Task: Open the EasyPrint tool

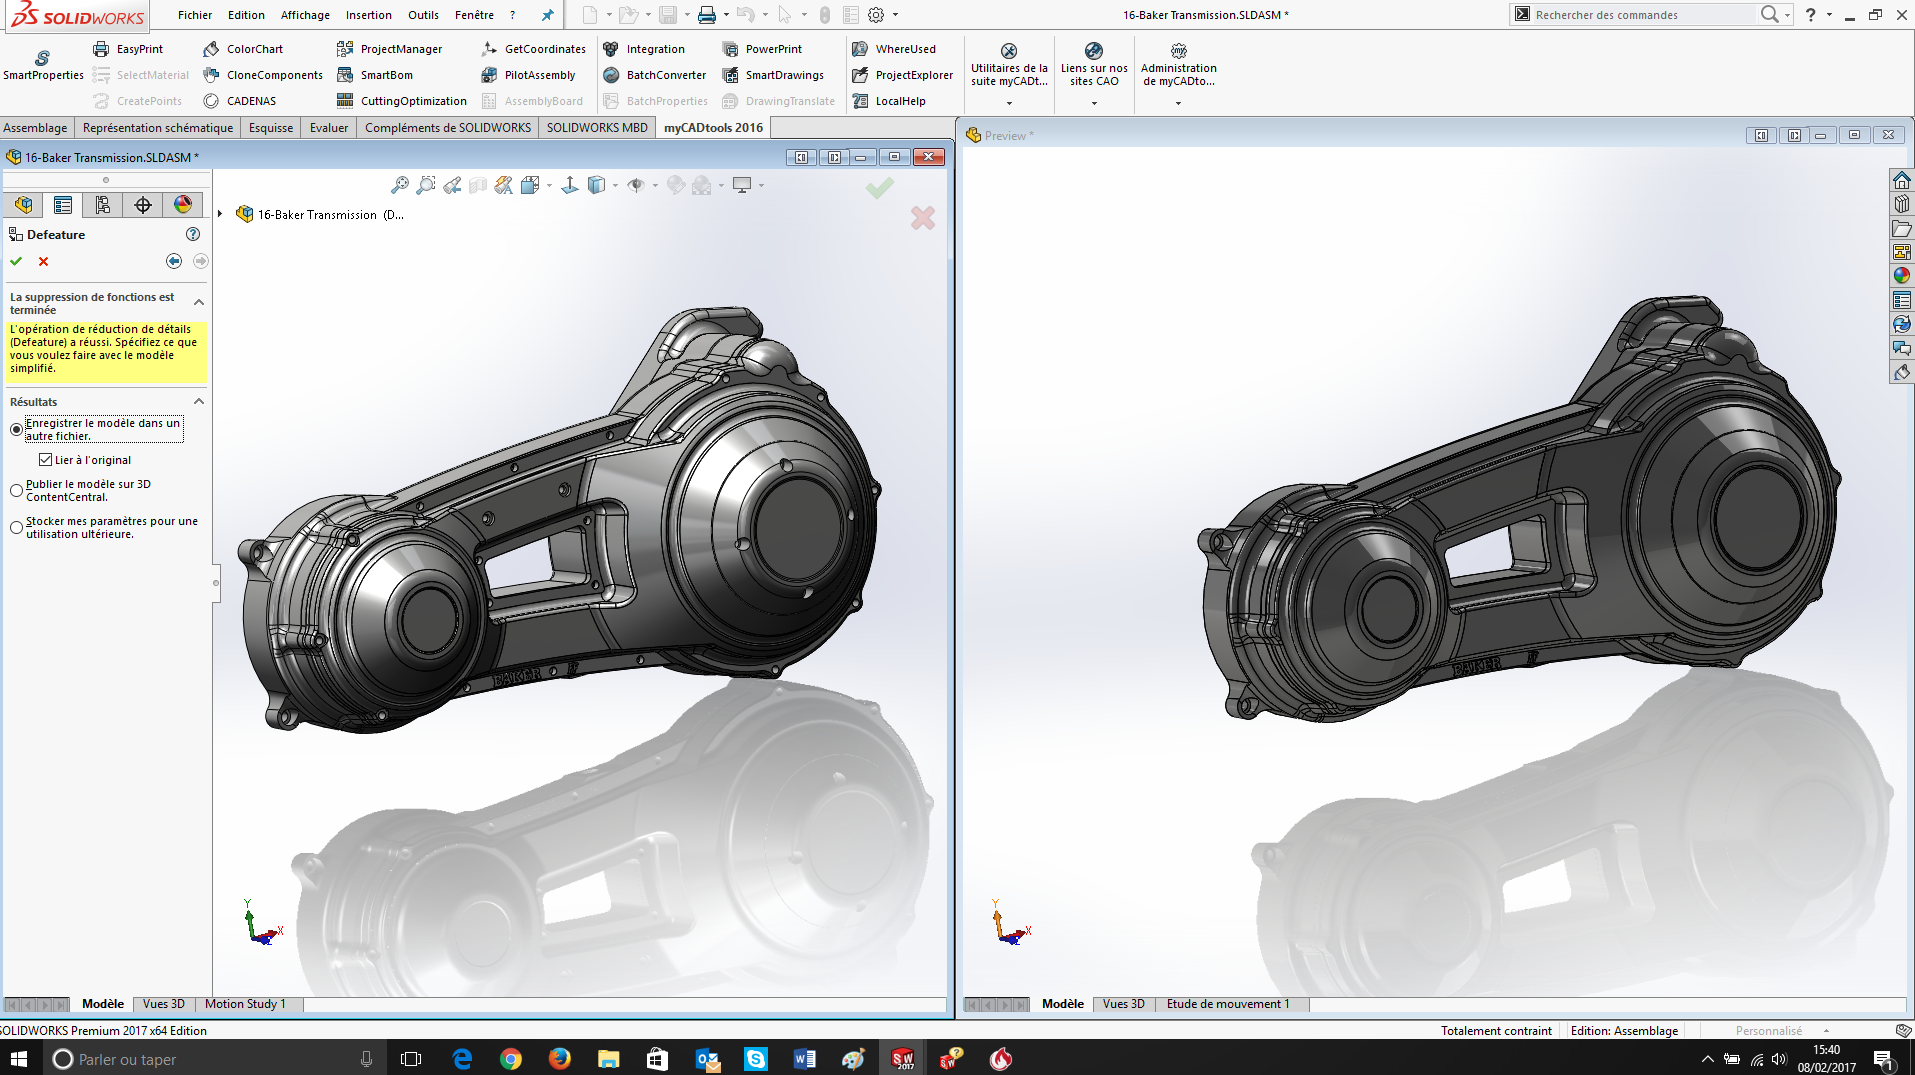Action: tap(128, 49)
